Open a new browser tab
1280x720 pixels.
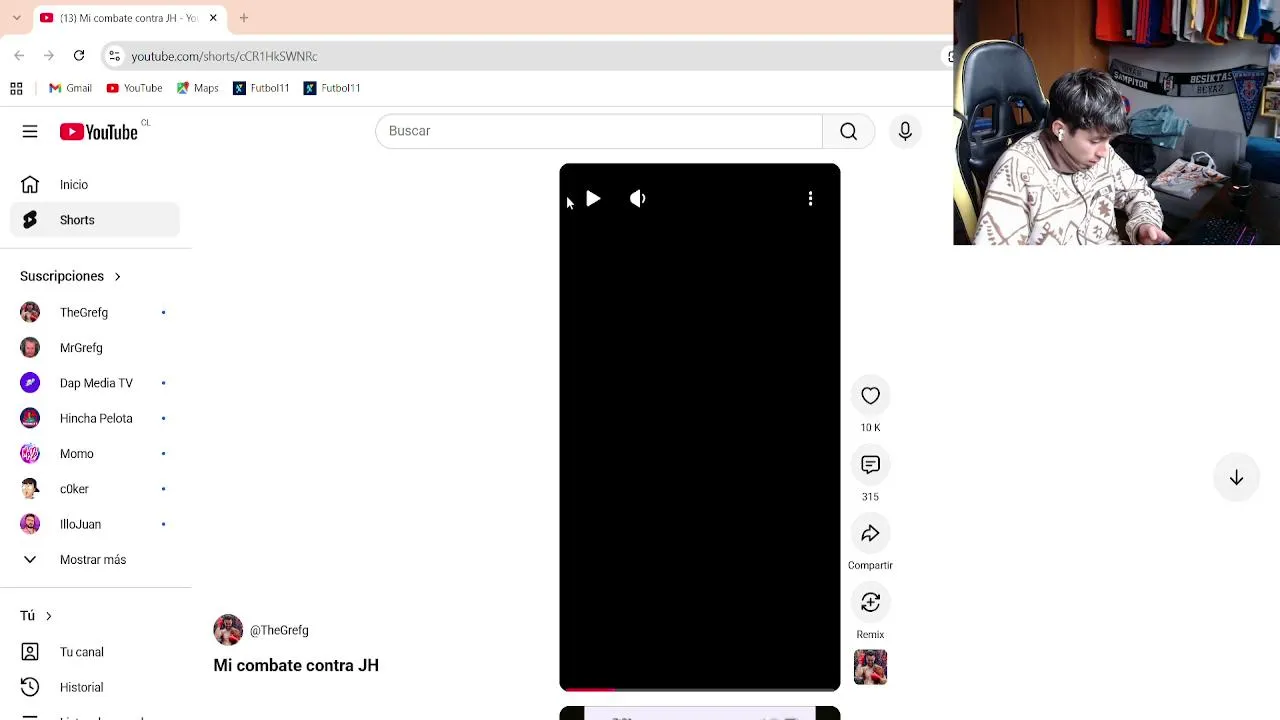coord(243,18)
